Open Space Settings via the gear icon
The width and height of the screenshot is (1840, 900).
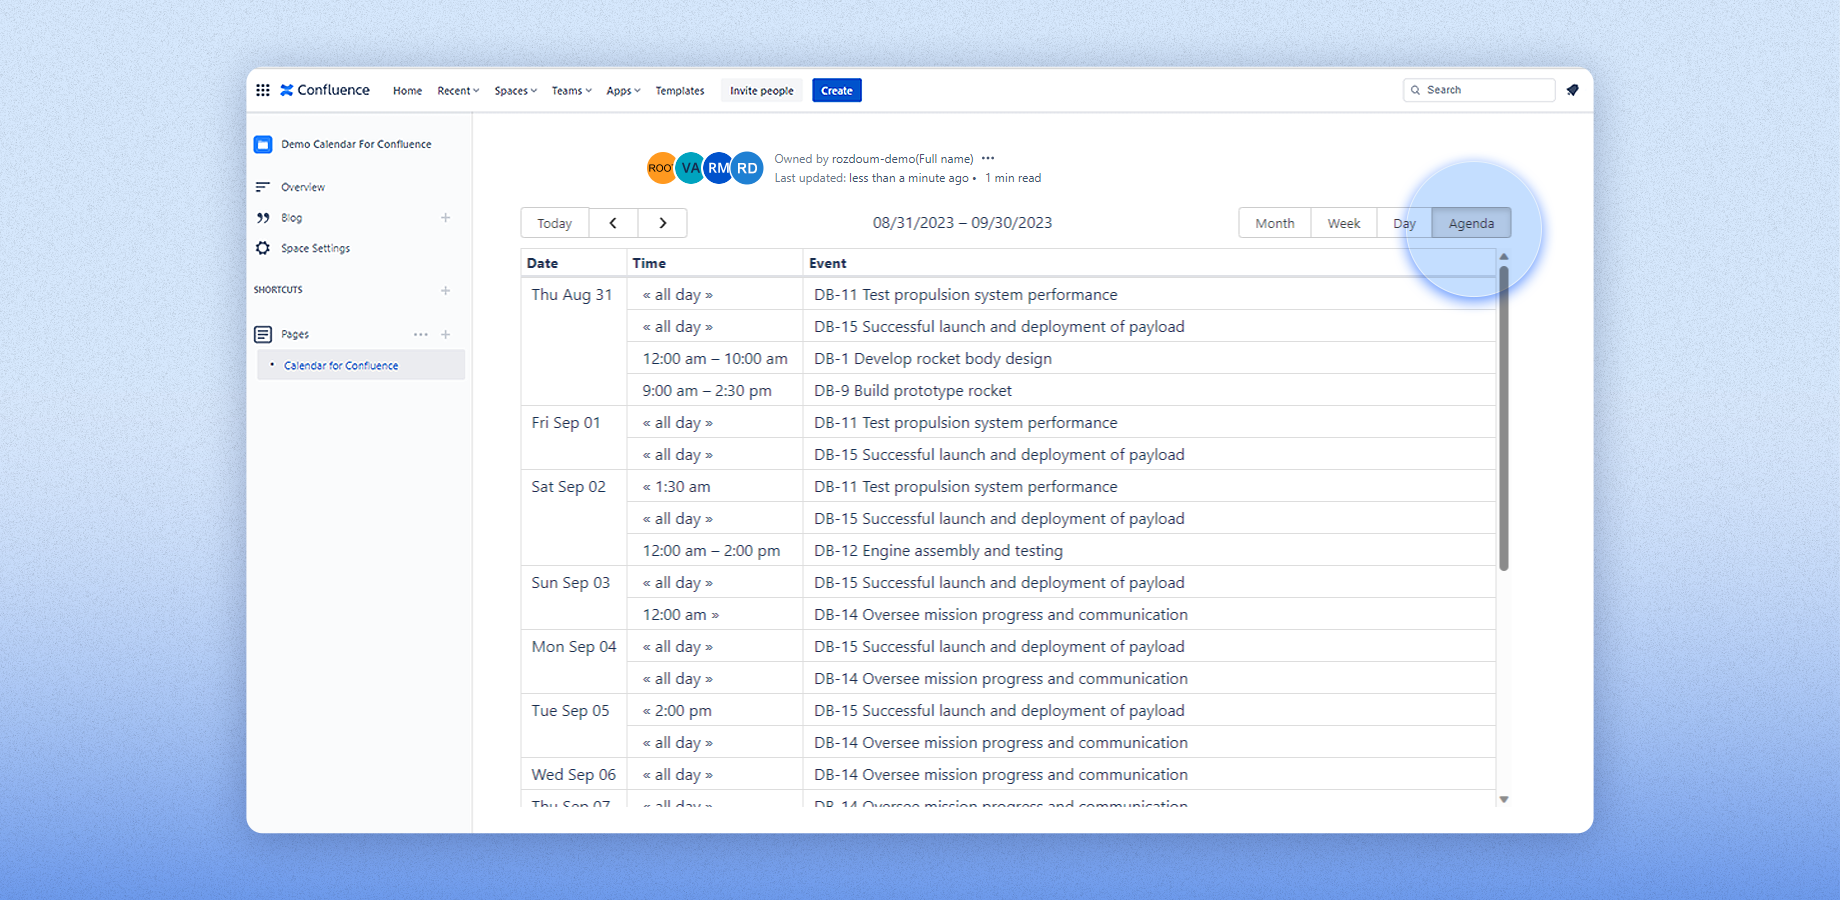pos(262,248)
